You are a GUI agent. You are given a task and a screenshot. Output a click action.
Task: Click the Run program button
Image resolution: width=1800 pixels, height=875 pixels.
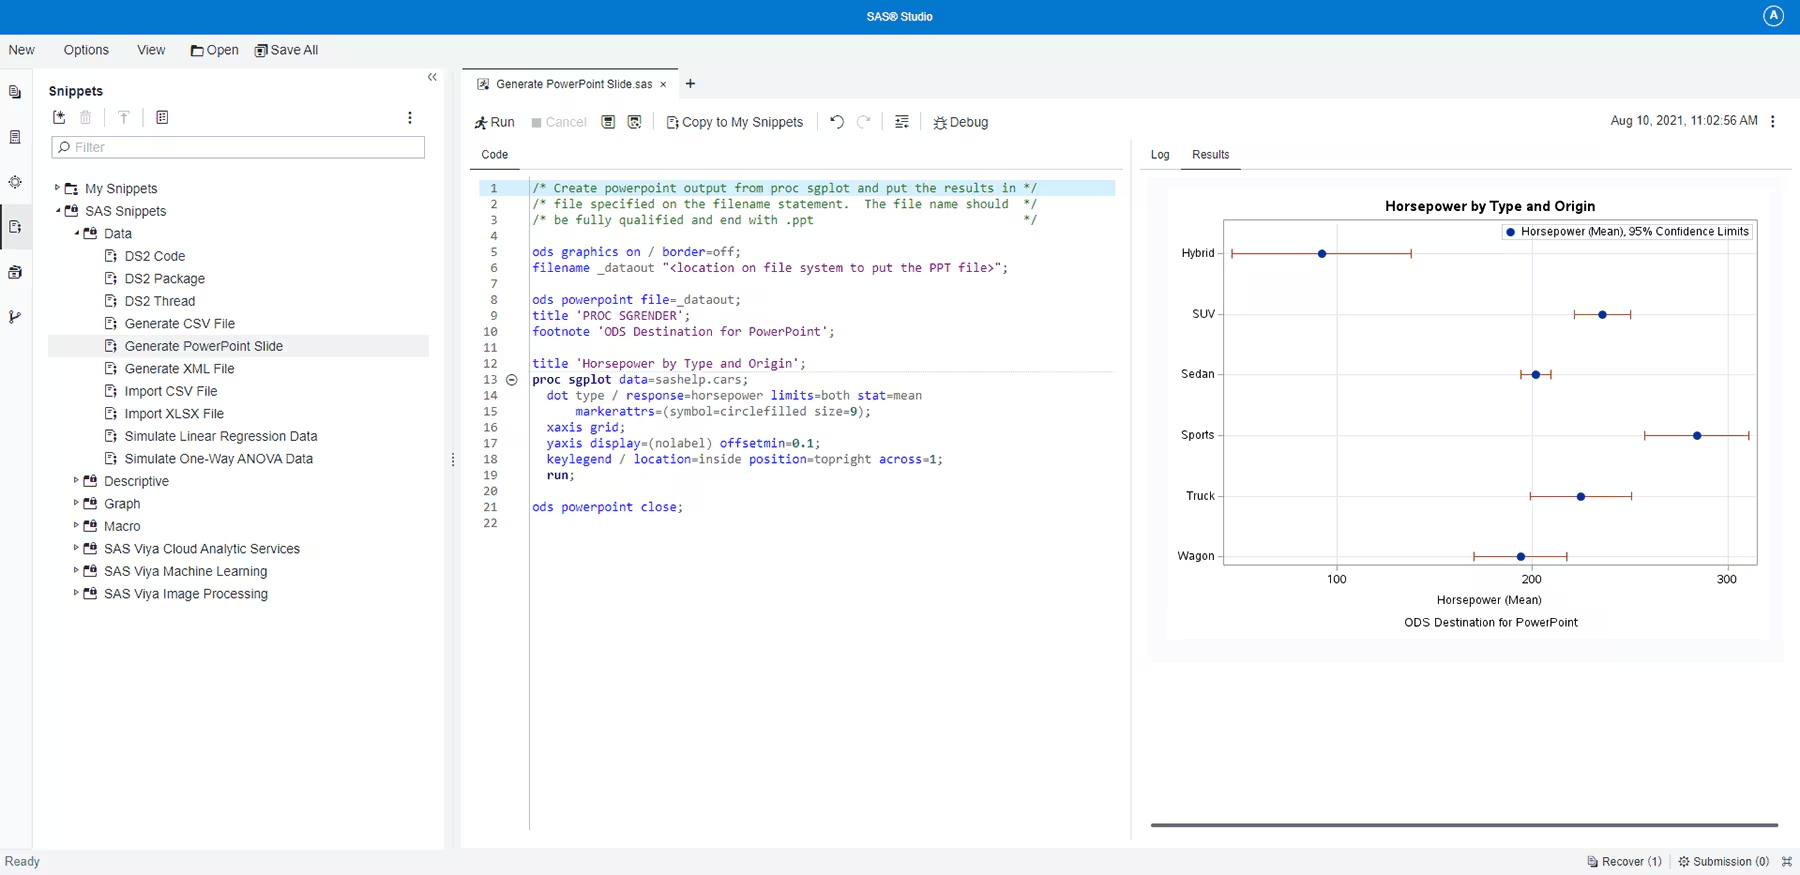coord(494,122)
